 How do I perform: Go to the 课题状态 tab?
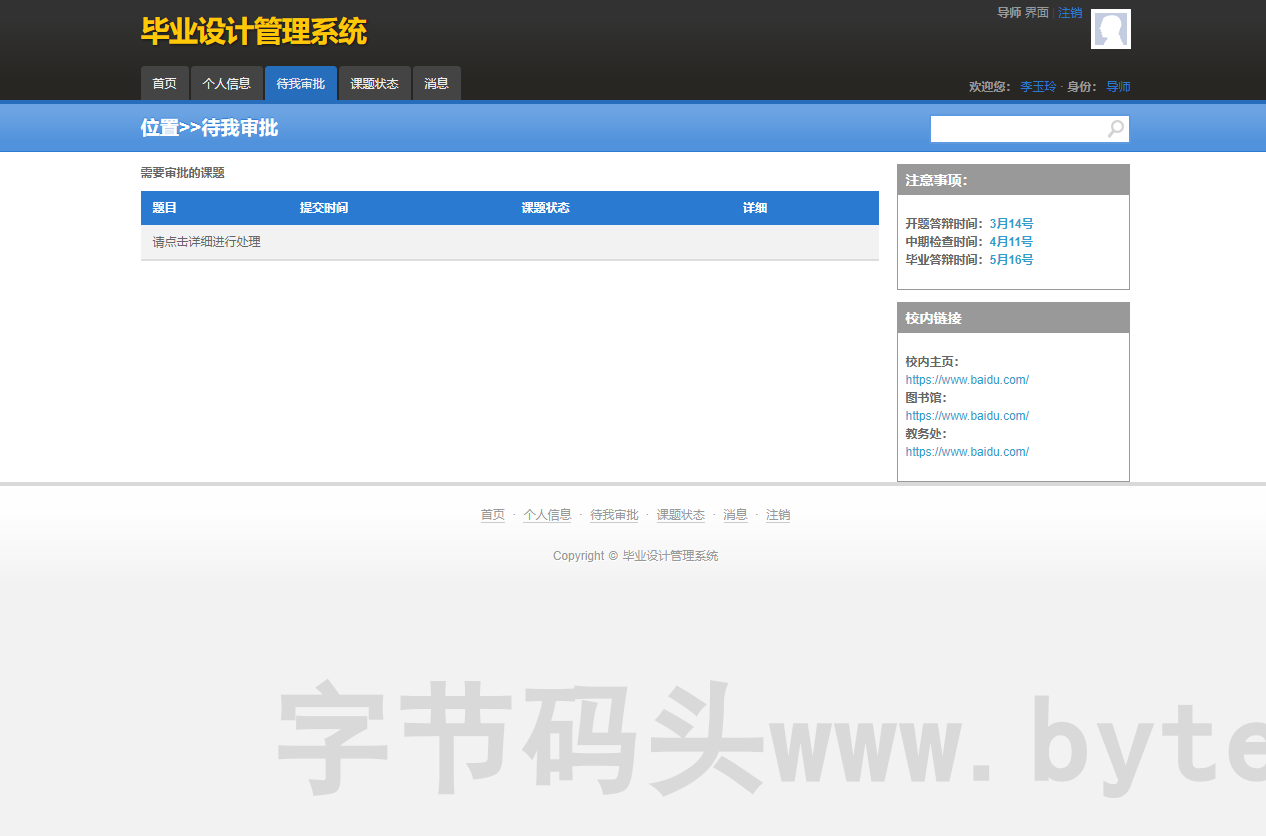375,83
